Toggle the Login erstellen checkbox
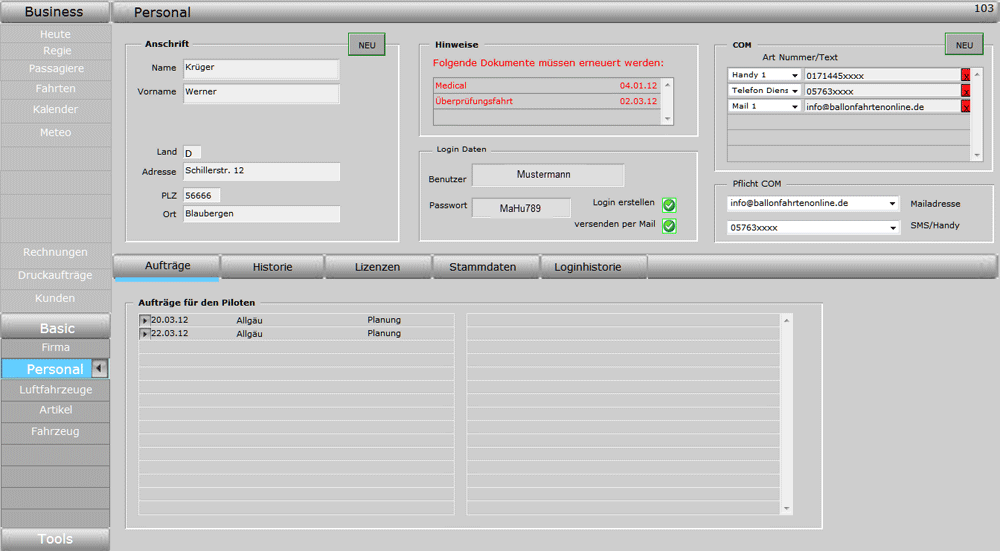 coord(669,205)
